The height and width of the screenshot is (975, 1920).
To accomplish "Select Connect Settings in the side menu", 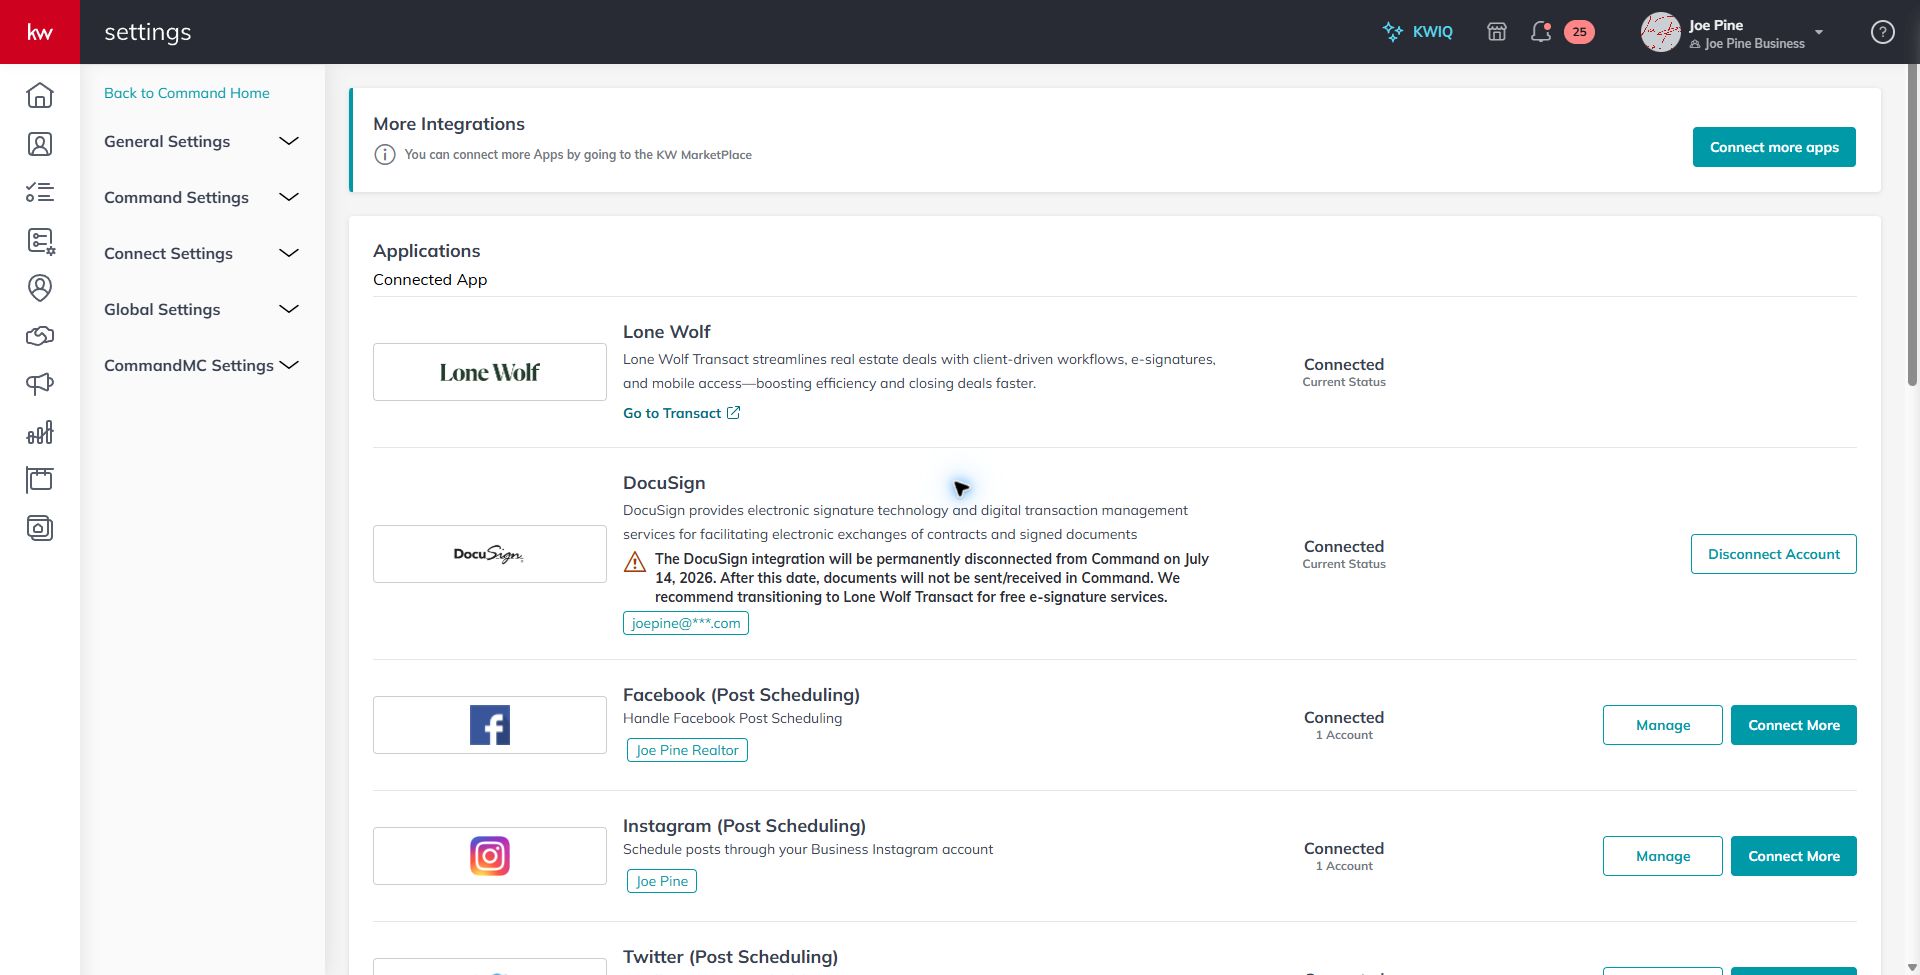I will pos(168,254).
